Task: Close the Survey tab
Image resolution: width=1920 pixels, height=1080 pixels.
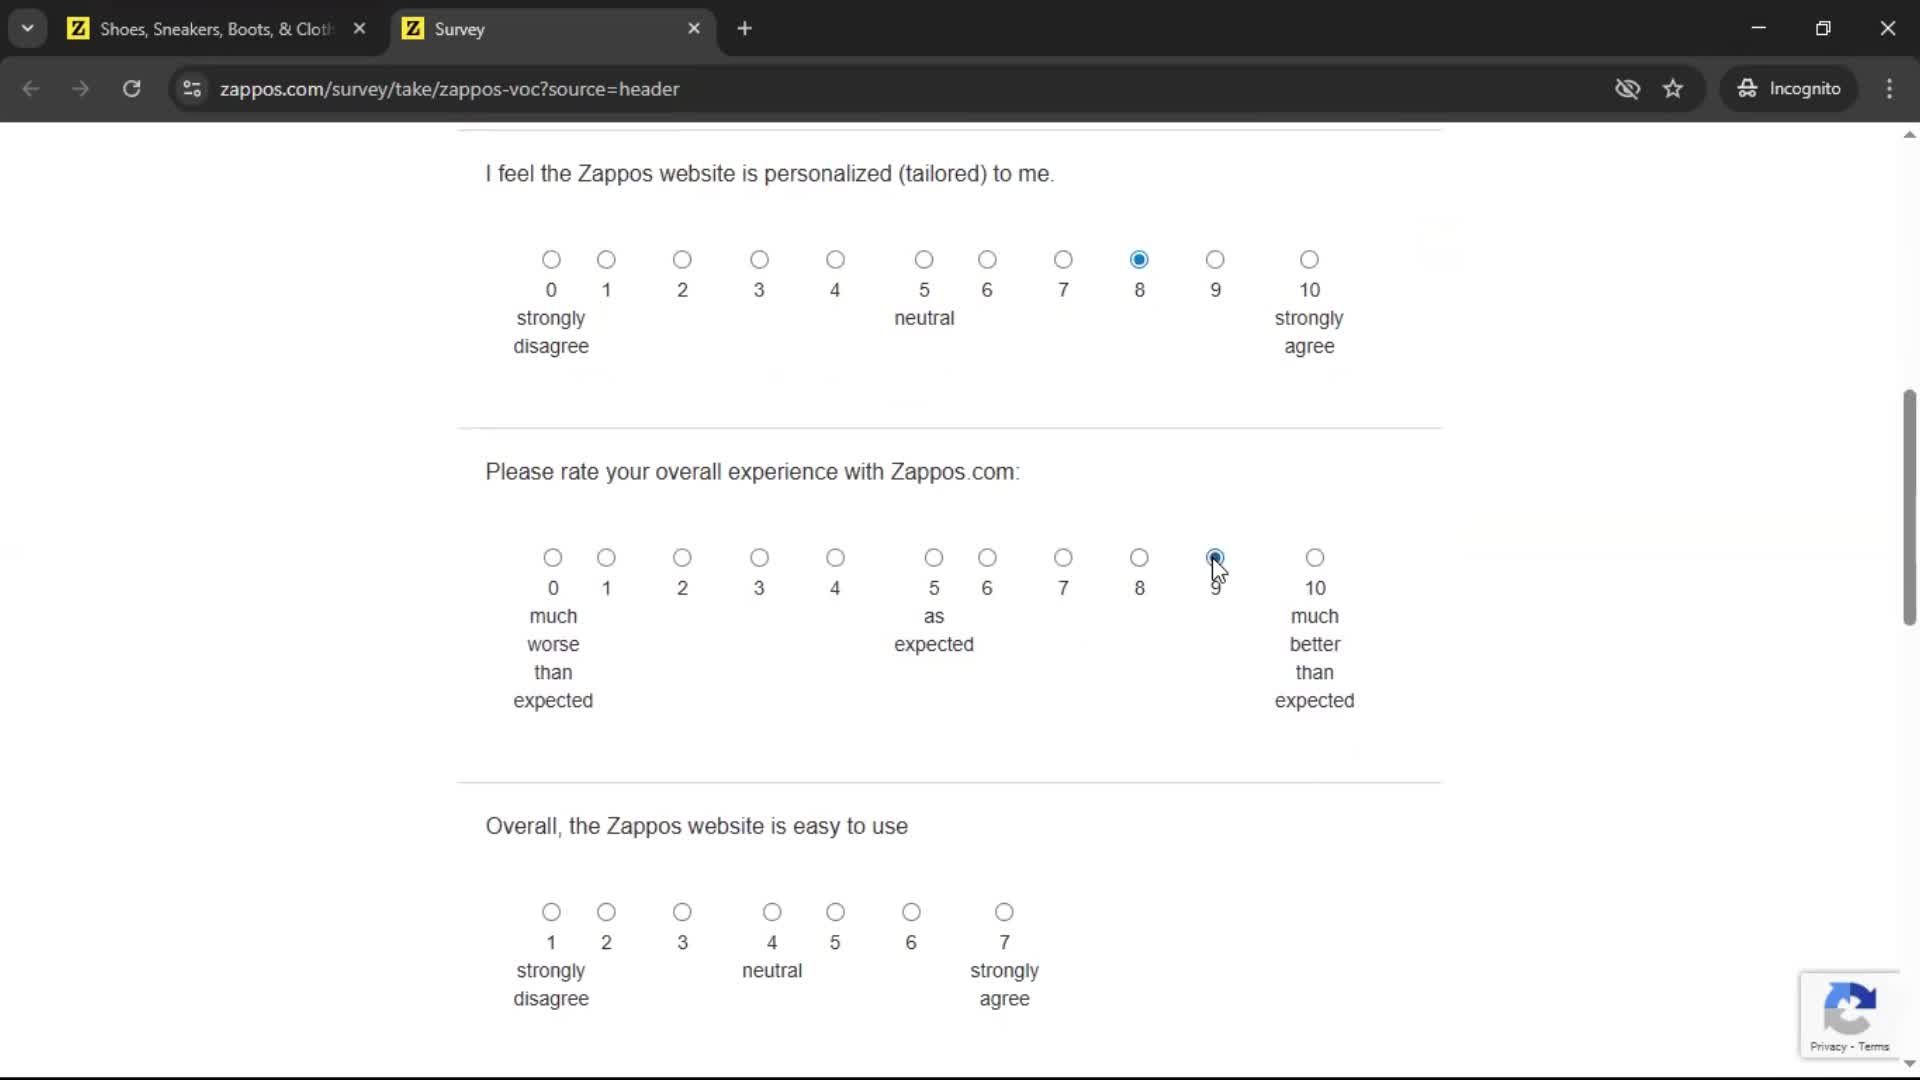Action: point(694,29)
